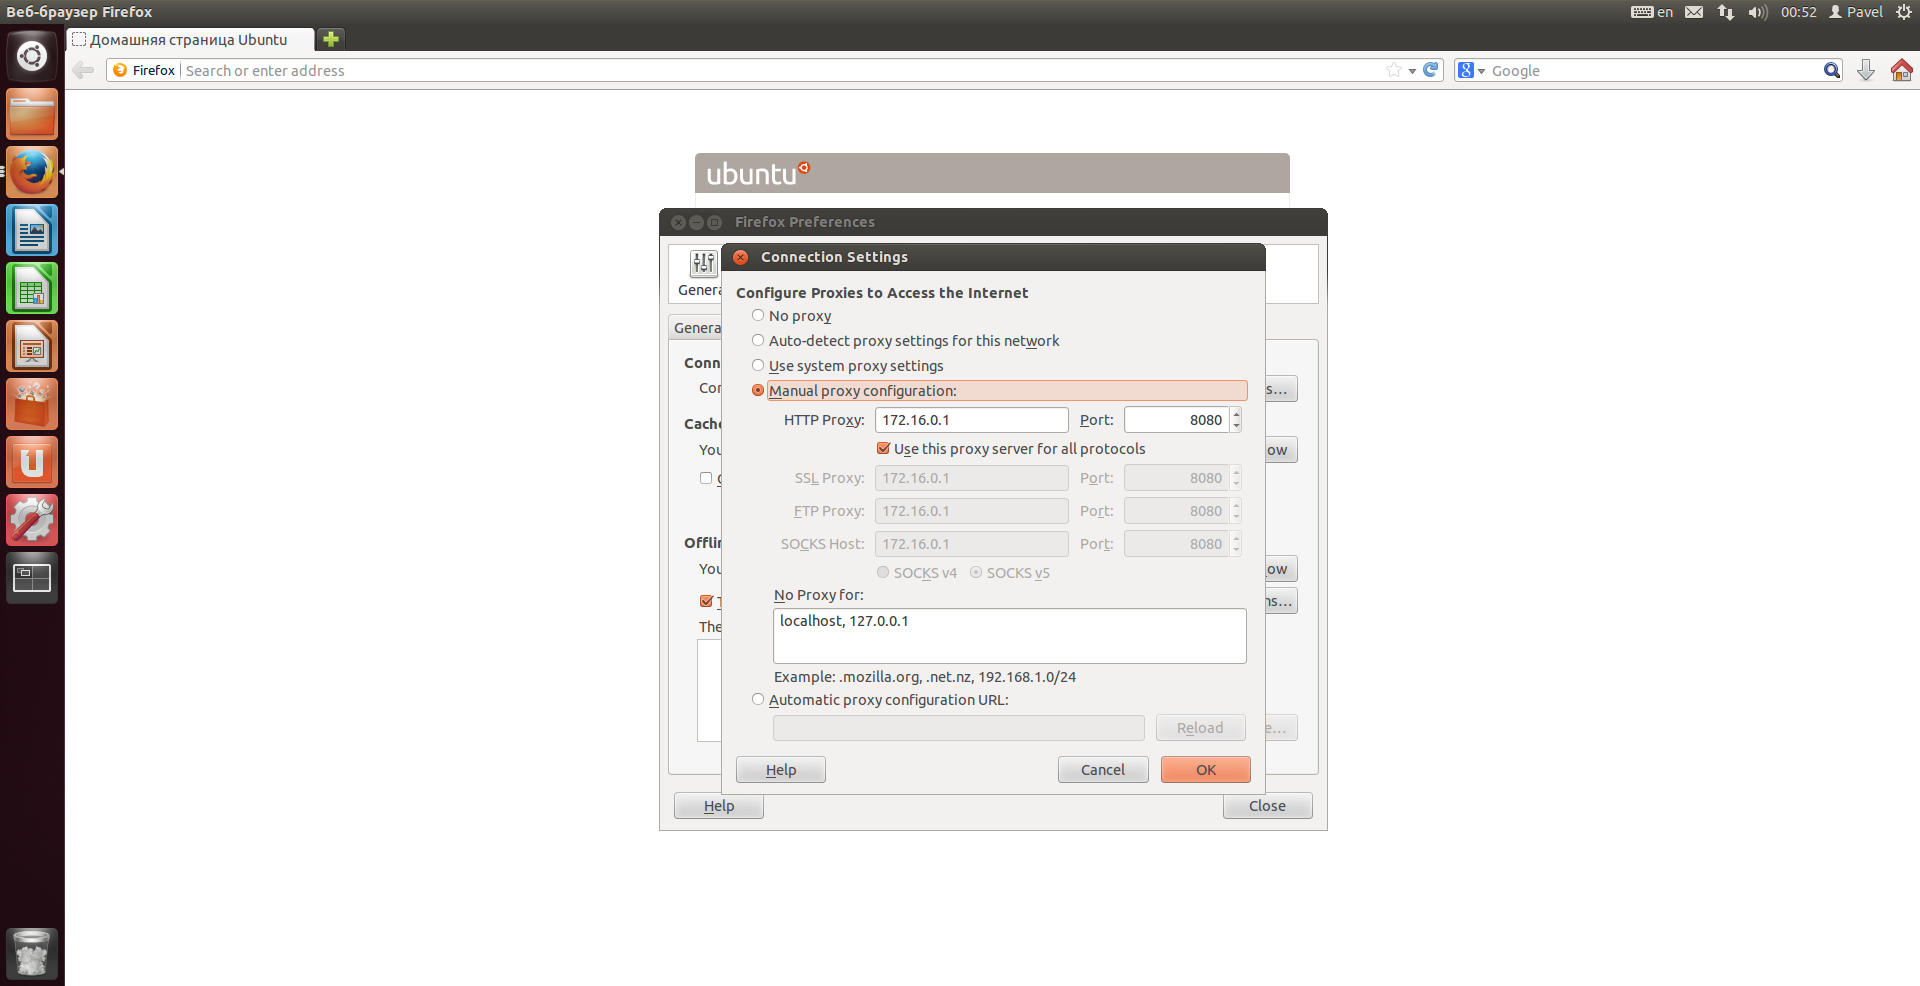Go to the Firefox home page icon
Screen dimensions: 1920x986
pyautogui.click(x=1902, y=70)
